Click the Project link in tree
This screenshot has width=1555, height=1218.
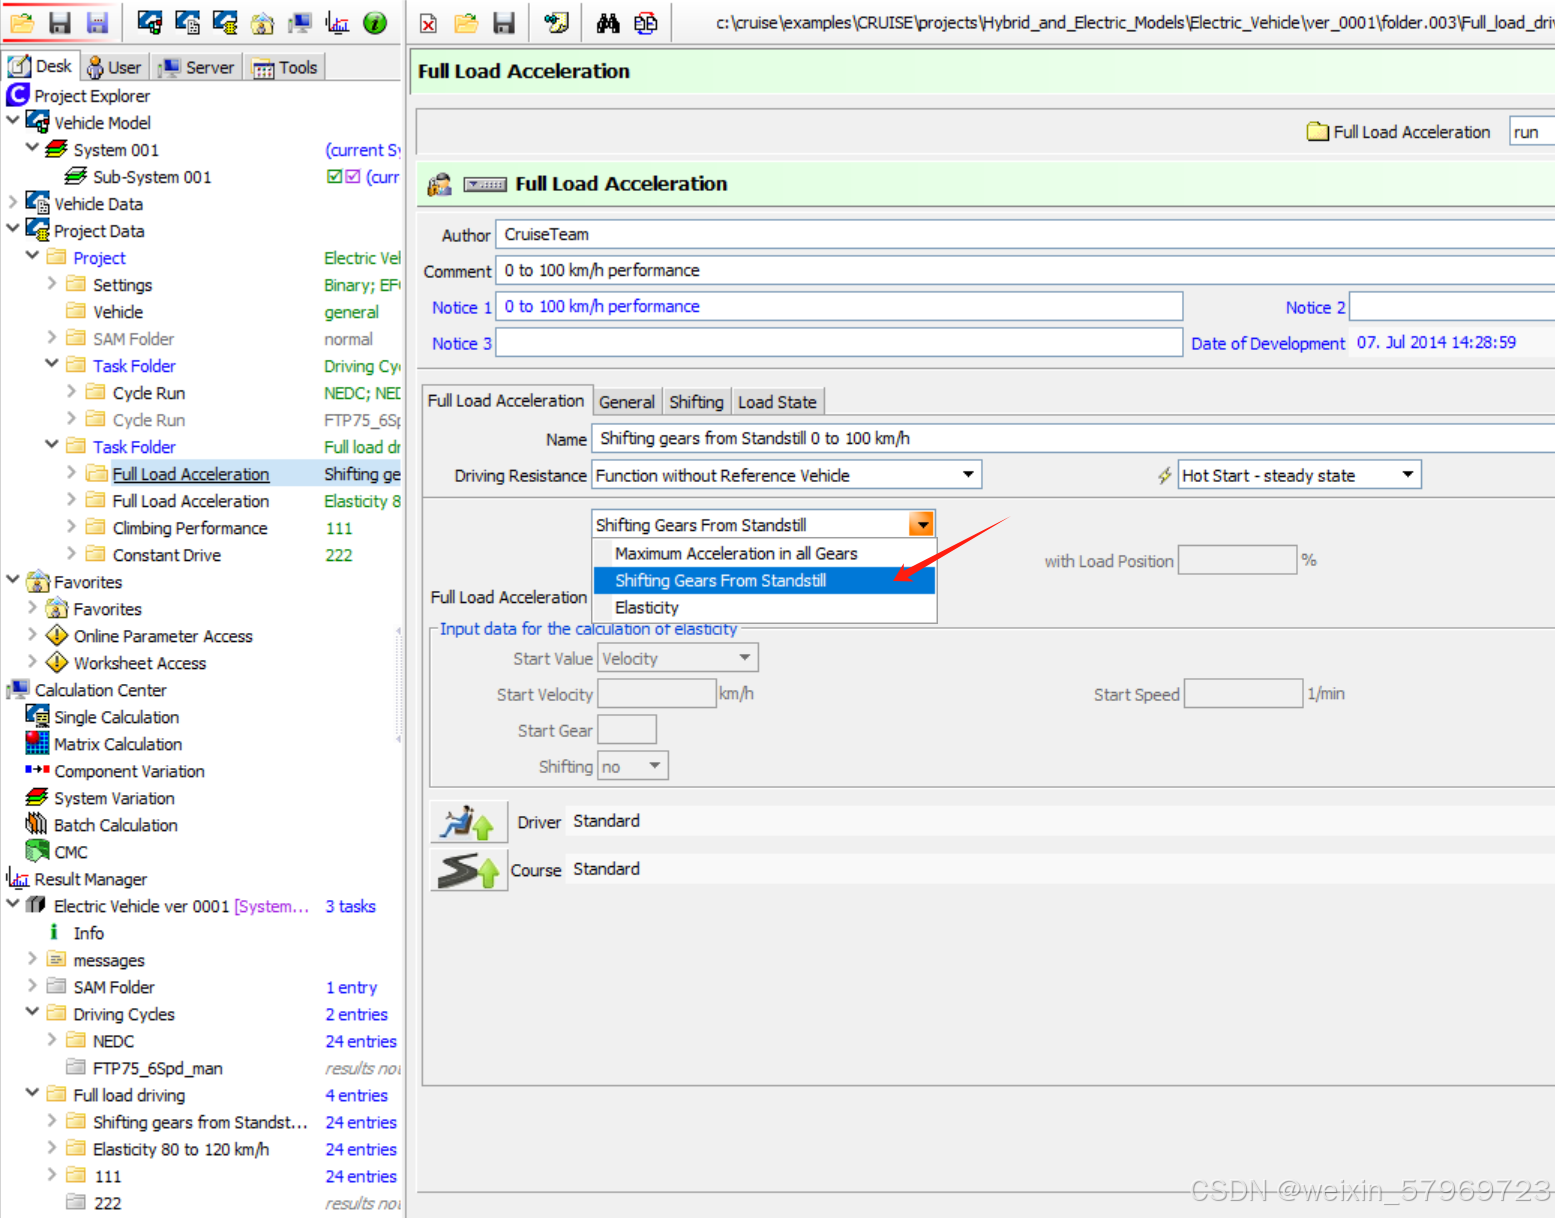tap(99, 258)
